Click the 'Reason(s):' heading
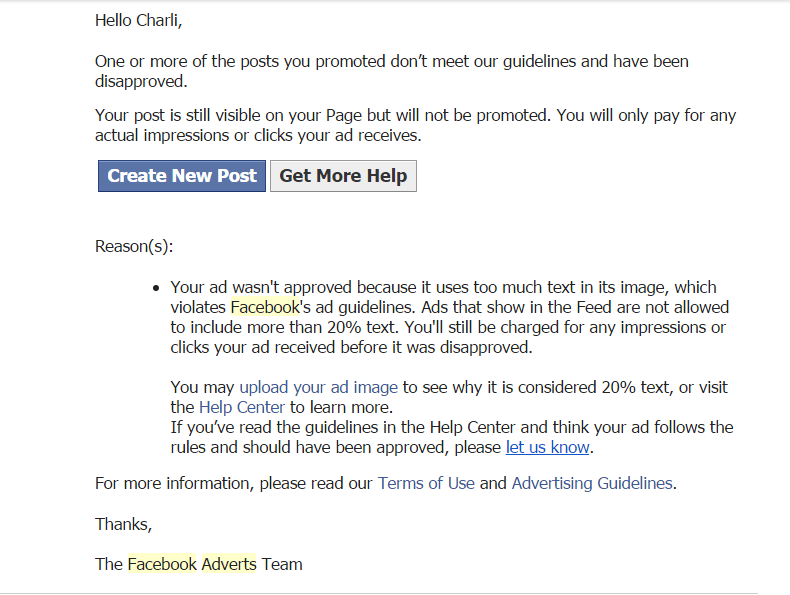The height and width of the screenshot is (595, 790). pyautogui.click(x=134, y=246)
